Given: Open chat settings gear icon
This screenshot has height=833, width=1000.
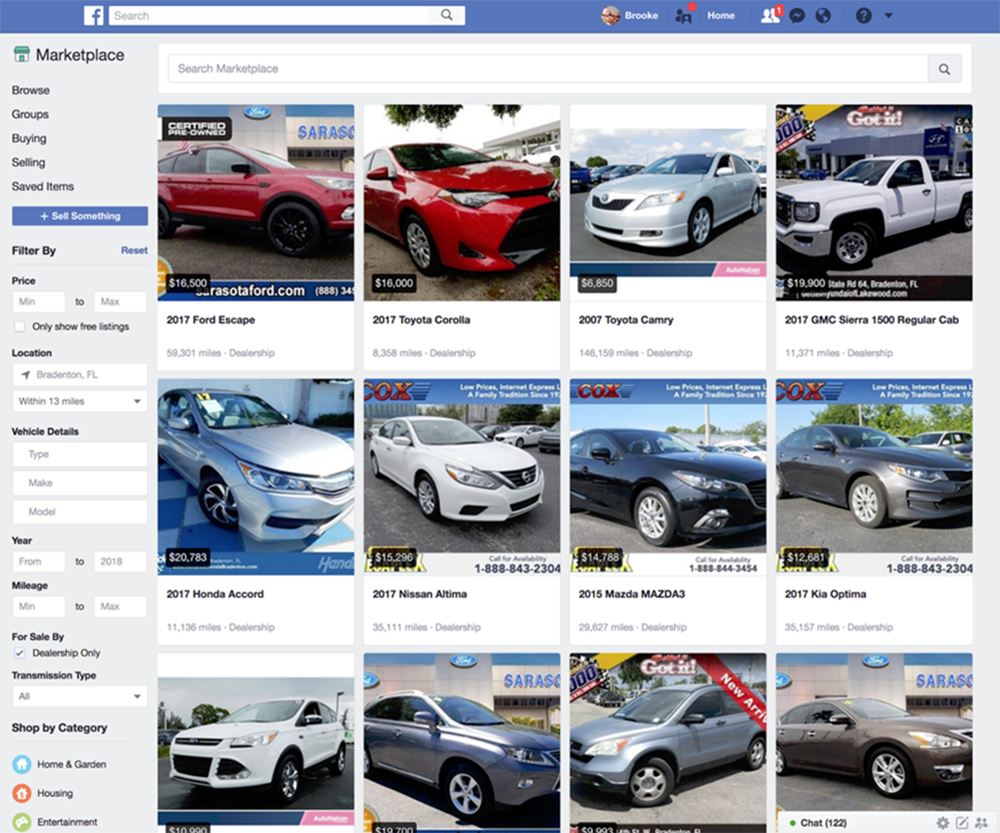Looking at the screenshot, I should (x=943, y=823).
